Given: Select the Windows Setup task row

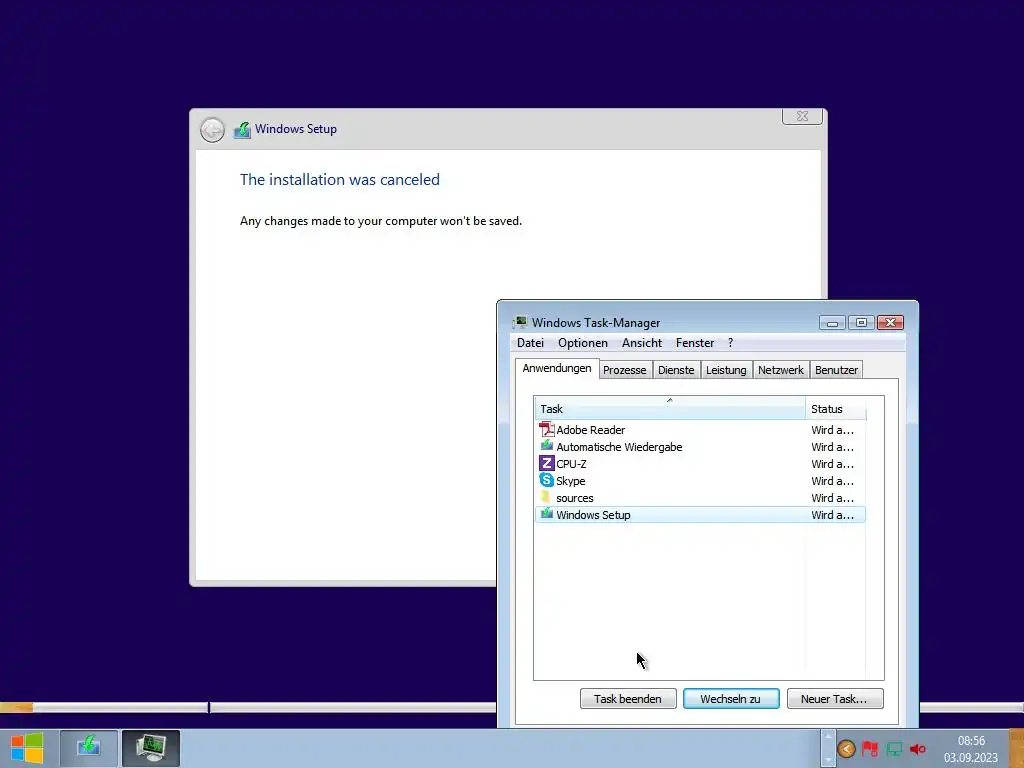Looking at the screenshot, I should 700,515.
